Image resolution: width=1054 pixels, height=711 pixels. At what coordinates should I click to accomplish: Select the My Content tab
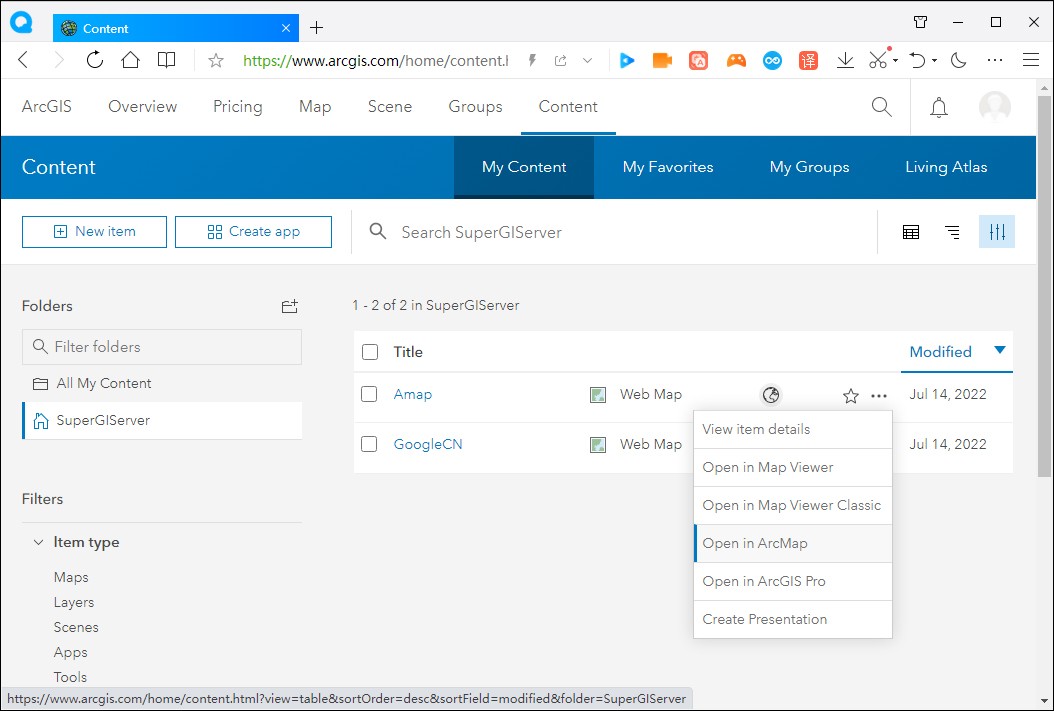point(524,167)
